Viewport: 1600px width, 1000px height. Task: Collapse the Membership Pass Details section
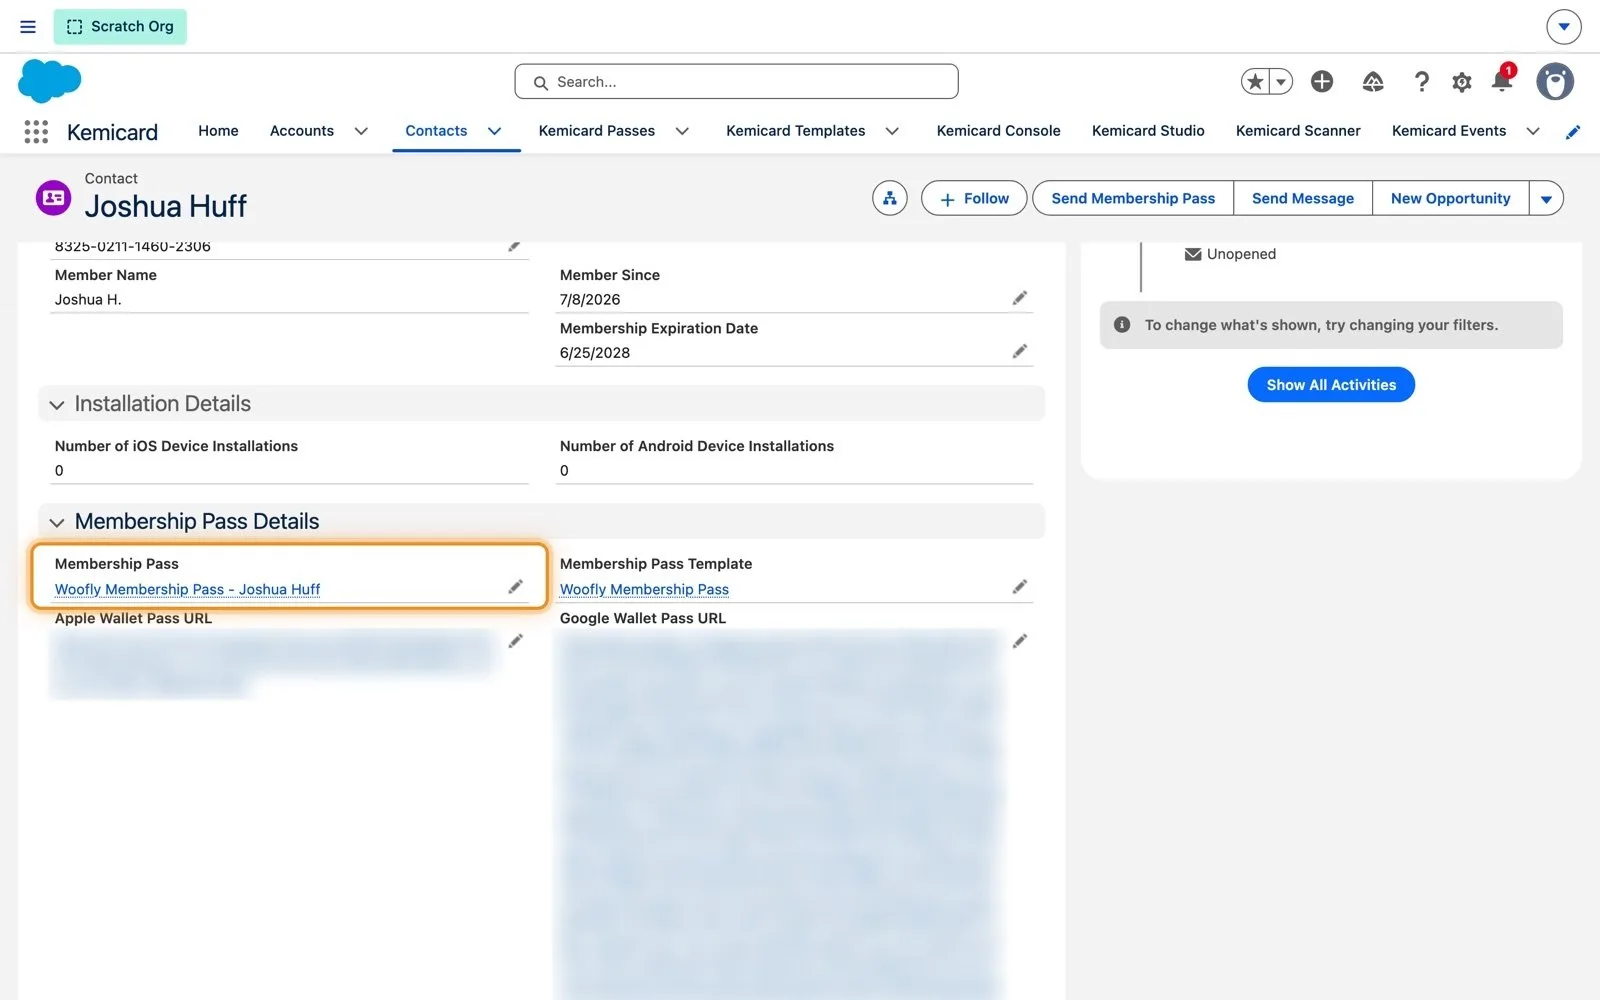pos(57,523)
